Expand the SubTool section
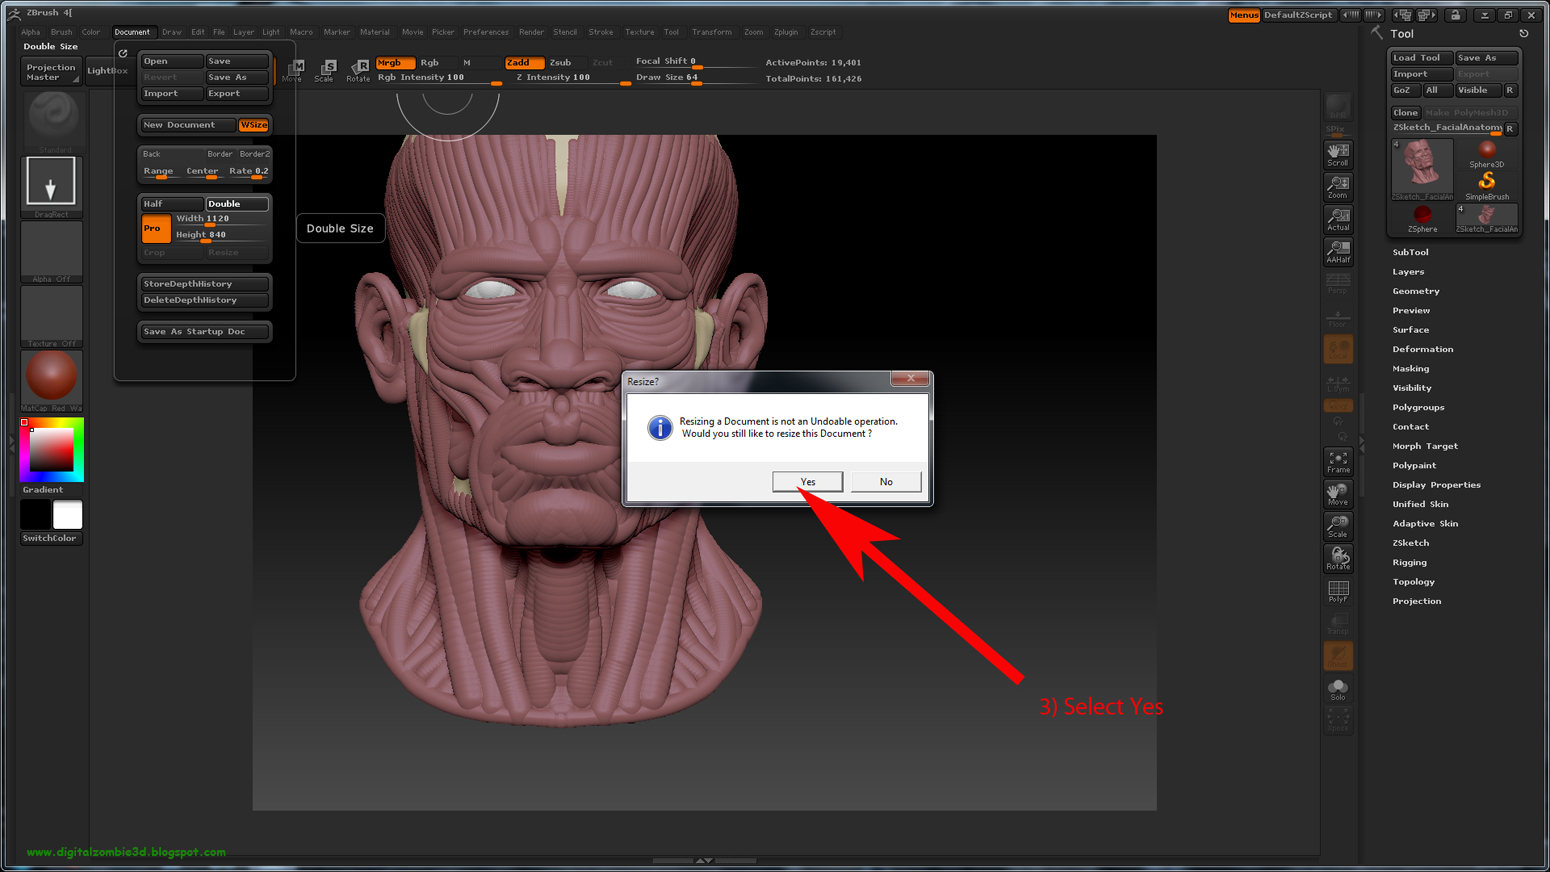Screen dimensions: 1550x872 coord(1410,252)
